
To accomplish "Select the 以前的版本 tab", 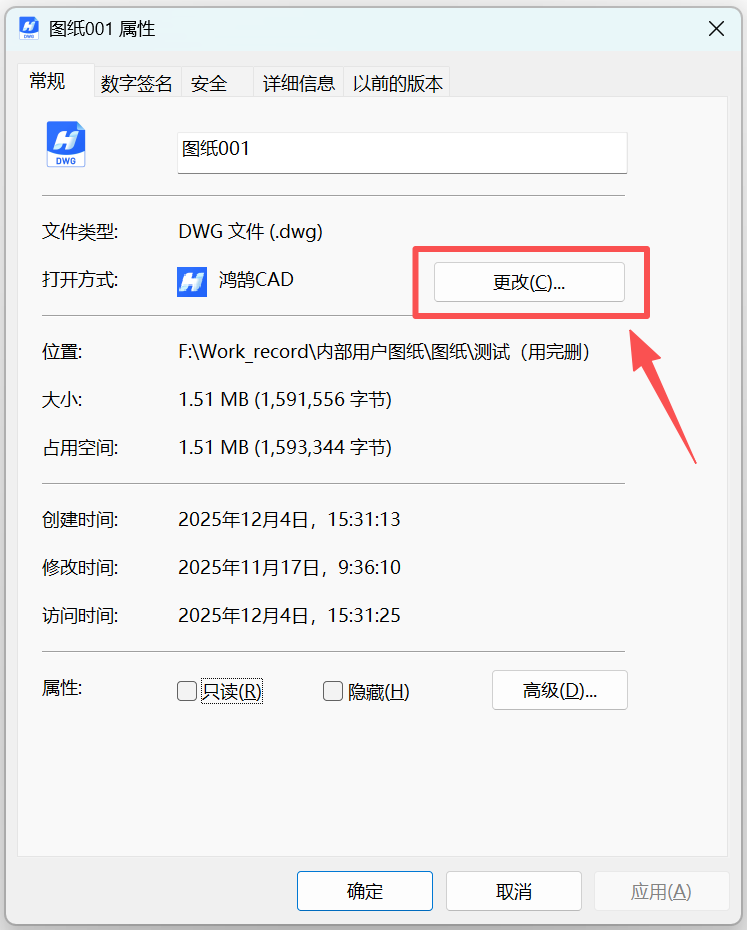I will pos(398,84).
